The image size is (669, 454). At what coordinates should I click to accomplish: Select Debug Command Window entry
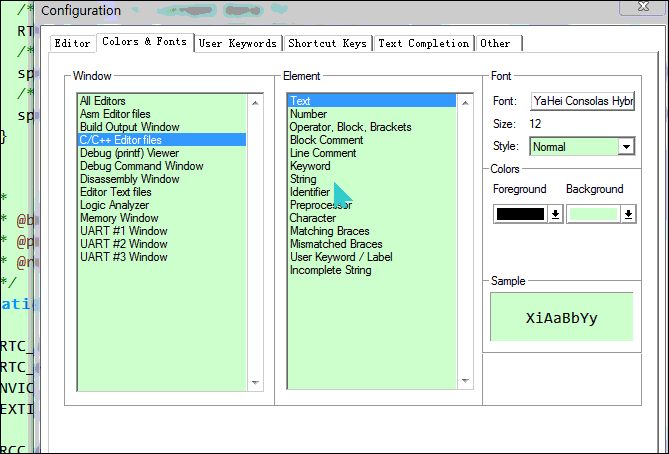point(162,166)
